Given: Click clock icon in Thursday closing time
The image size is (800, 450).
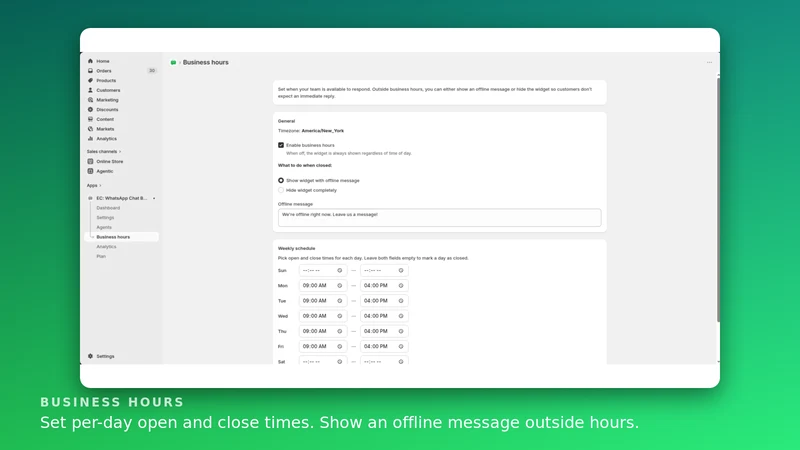Looking at the screenshot, I should coord(401,331).
